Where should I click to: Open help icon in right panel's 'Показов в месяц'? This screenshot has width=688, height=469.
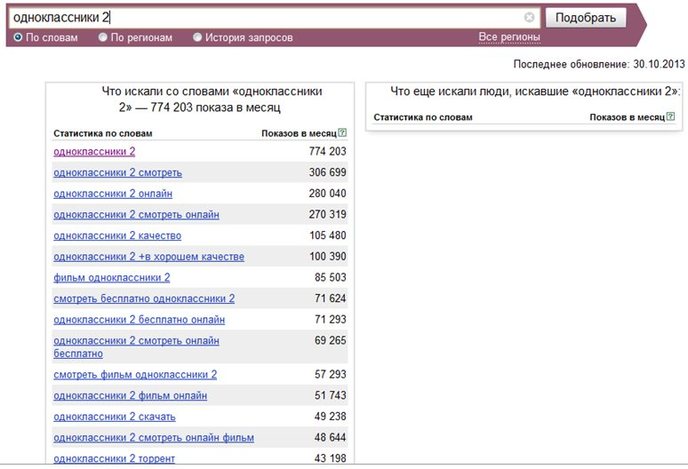tap(670, 116)
